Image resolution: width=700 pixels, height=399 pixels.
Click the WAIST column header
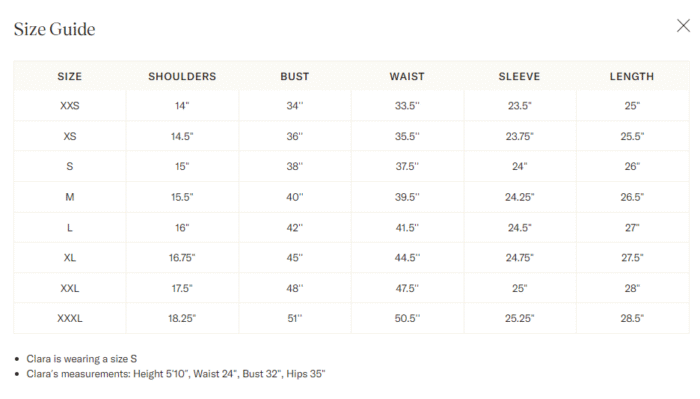(x=407, y=76)
